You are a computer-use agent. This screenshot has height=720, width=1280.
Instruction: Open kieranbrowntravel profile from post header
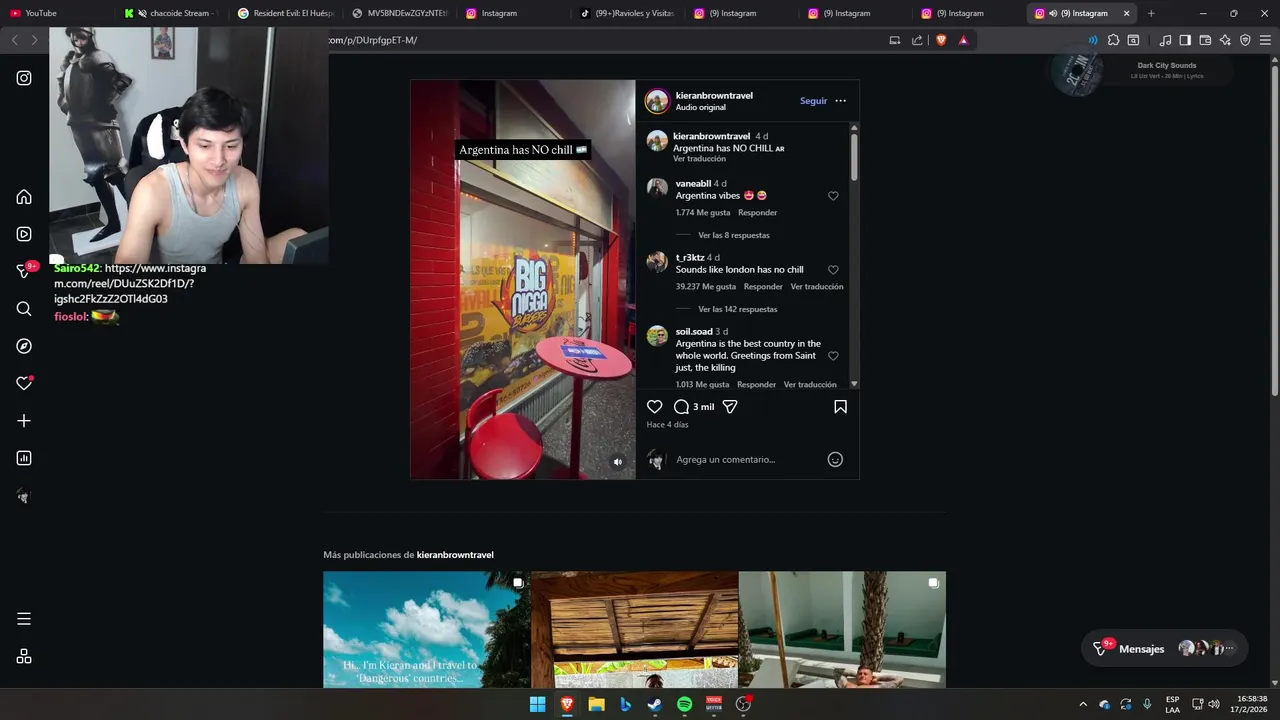(714, 95)
